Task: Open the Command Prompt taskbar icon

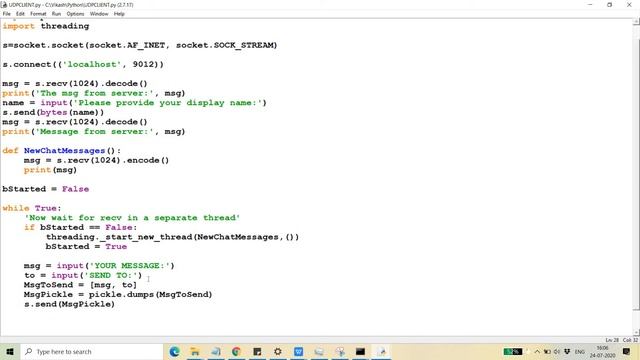Action: coord(360,351)
